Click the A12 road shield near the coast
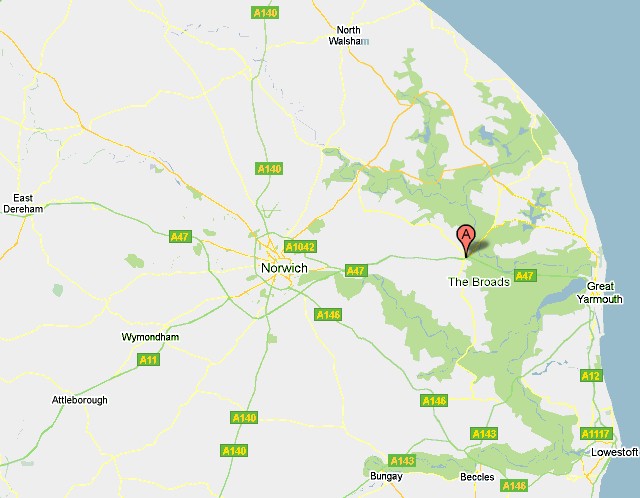 [591, 376]
